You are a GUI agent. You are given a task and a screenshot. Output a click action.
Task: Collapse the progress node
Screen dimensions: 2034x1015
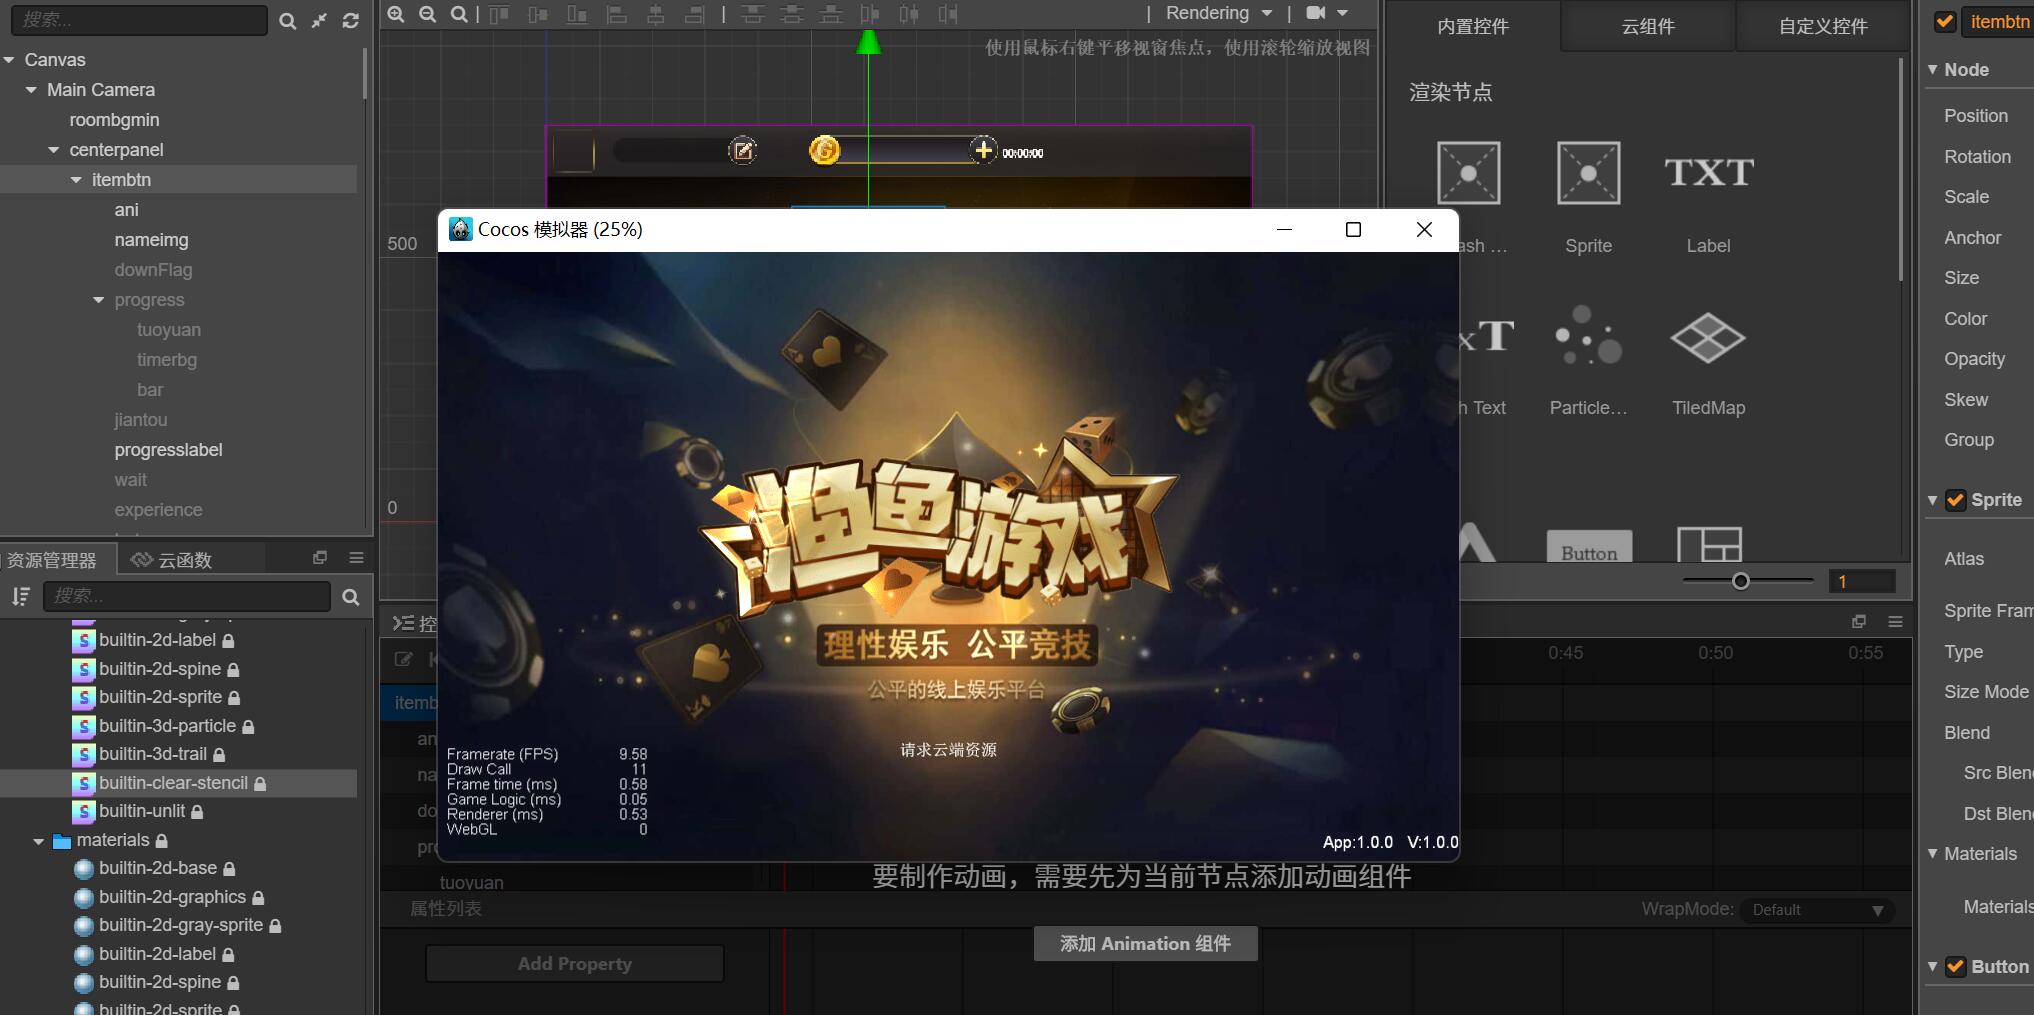tap(99, 300)
